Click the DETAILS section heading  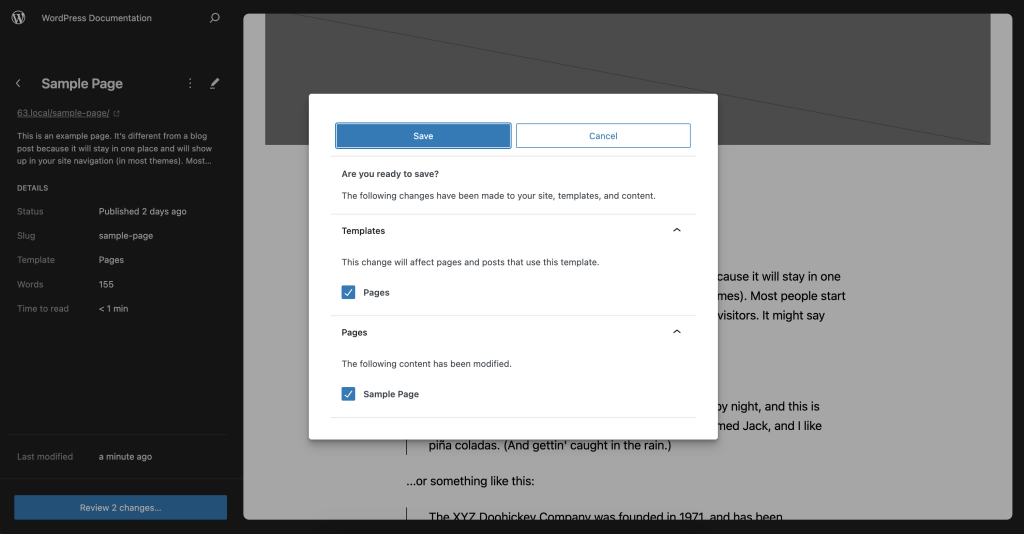[33, 188]
